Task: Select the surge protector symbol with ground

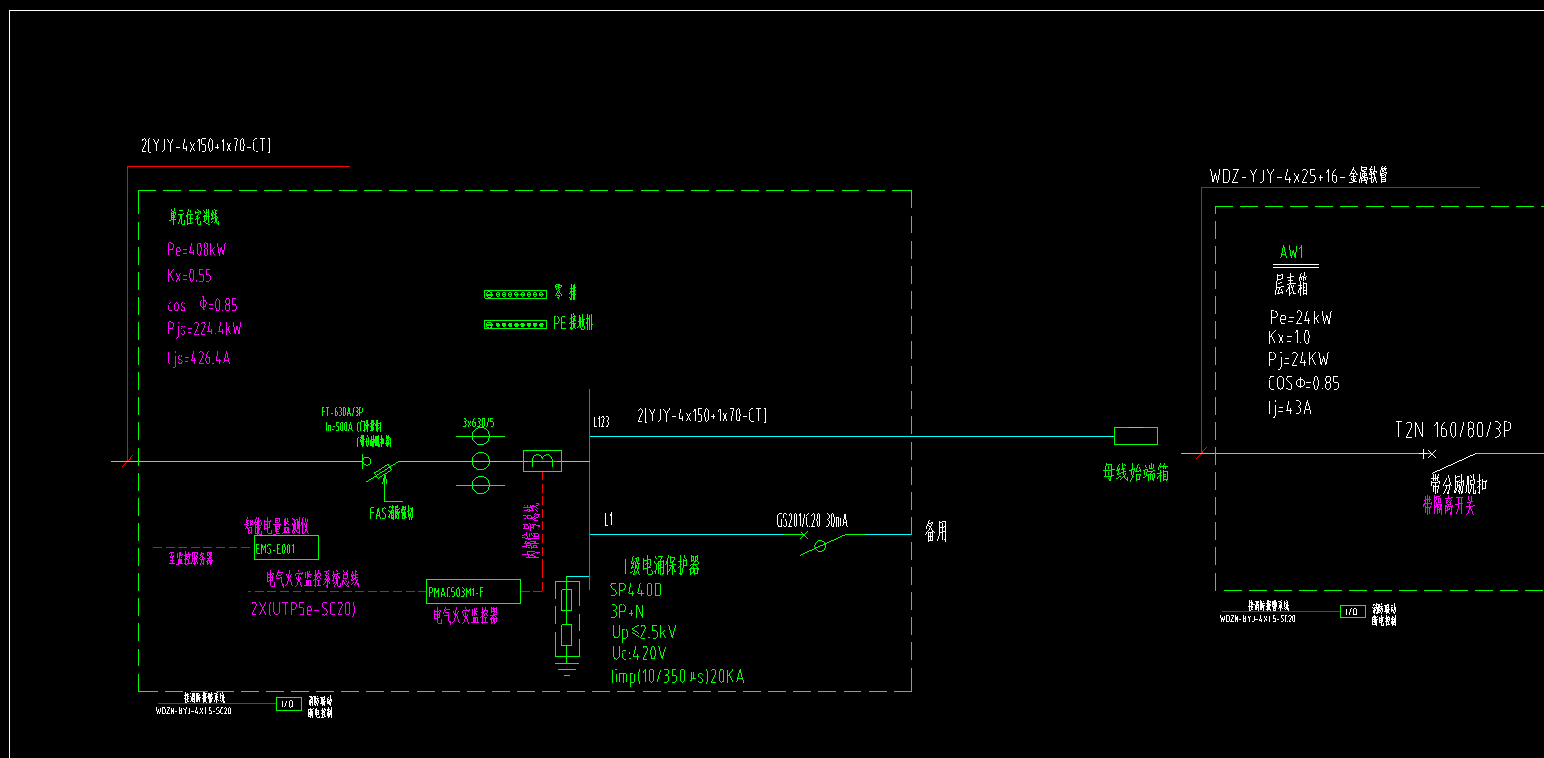Action: pos(567,625)
